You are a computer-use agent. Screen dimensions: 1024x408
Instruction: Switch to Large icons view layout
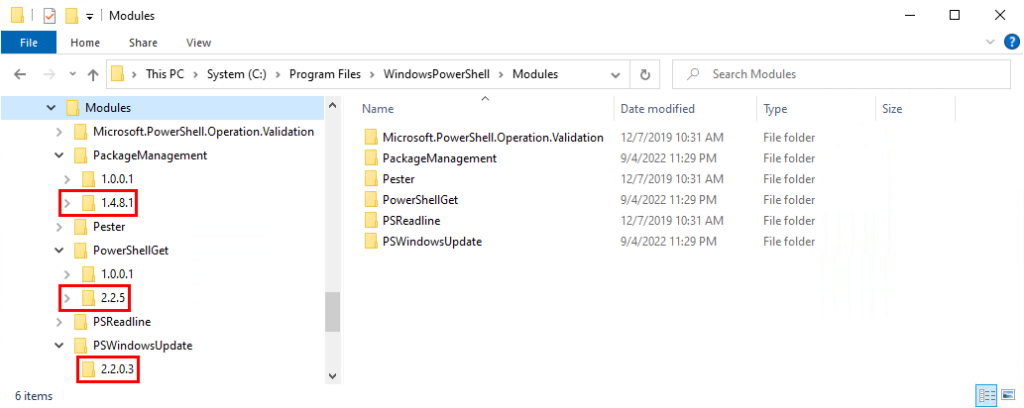[x=1008, y=395]
